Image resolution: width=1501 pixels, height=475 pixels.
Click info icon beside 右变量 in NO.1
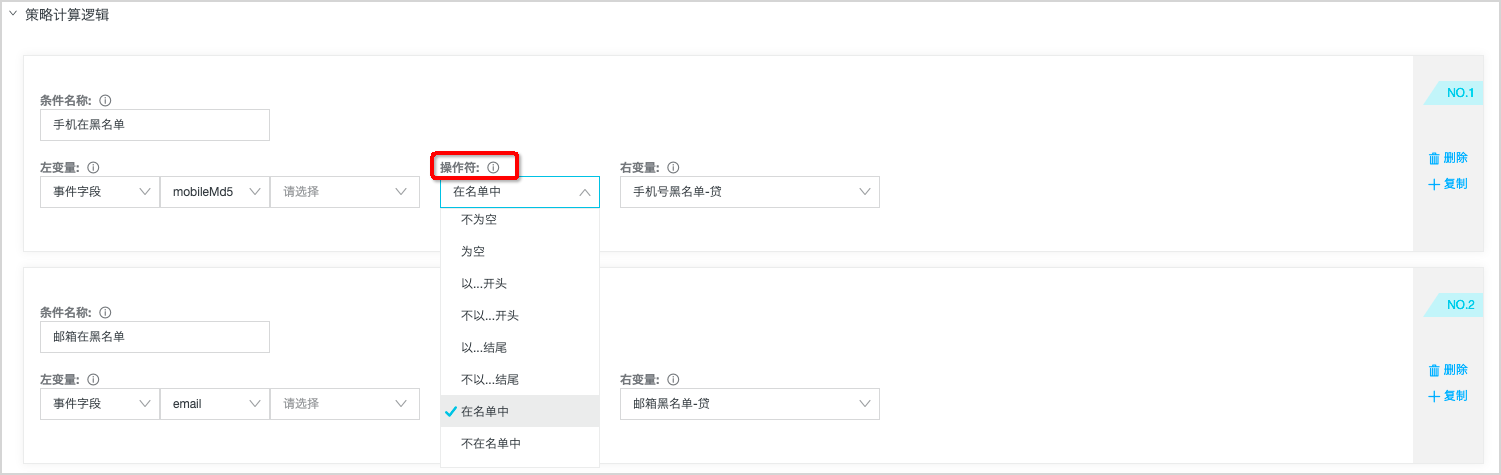(673, 168)
